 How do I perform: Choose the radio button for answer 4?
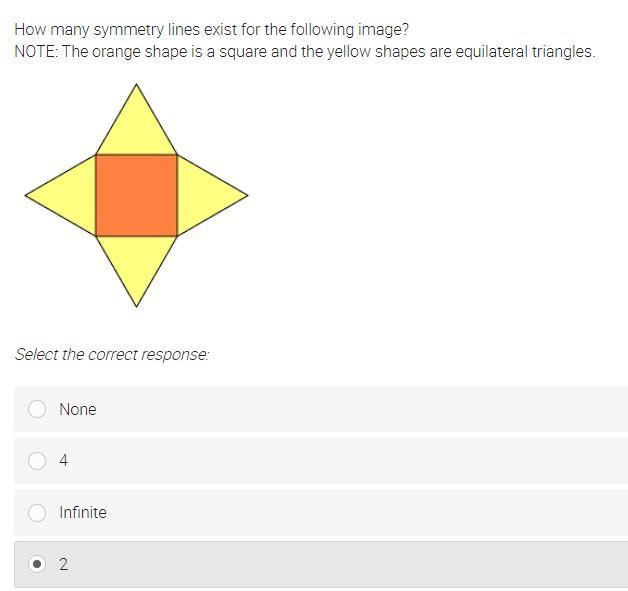(37, 460)
